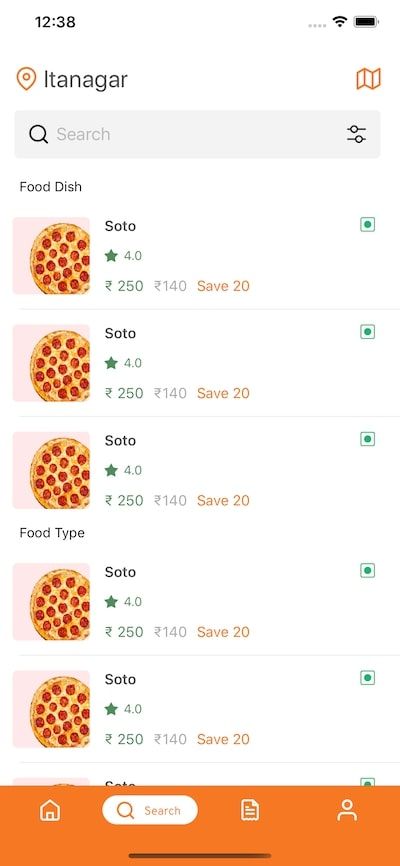Toggle veg indicator on first Food Type item
This screenshot has width=400, height=866.
(x=368, y=571)
